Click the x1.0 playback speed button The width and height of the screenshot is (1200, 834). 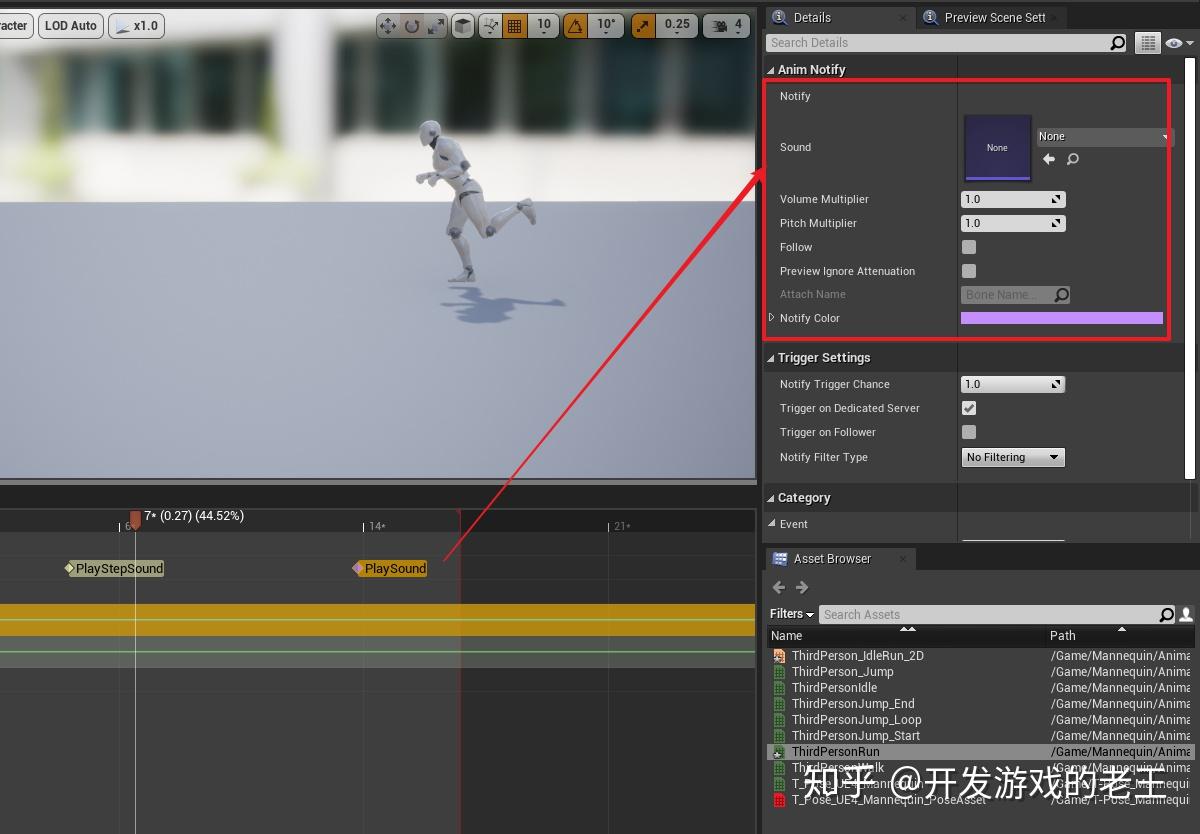136,25
